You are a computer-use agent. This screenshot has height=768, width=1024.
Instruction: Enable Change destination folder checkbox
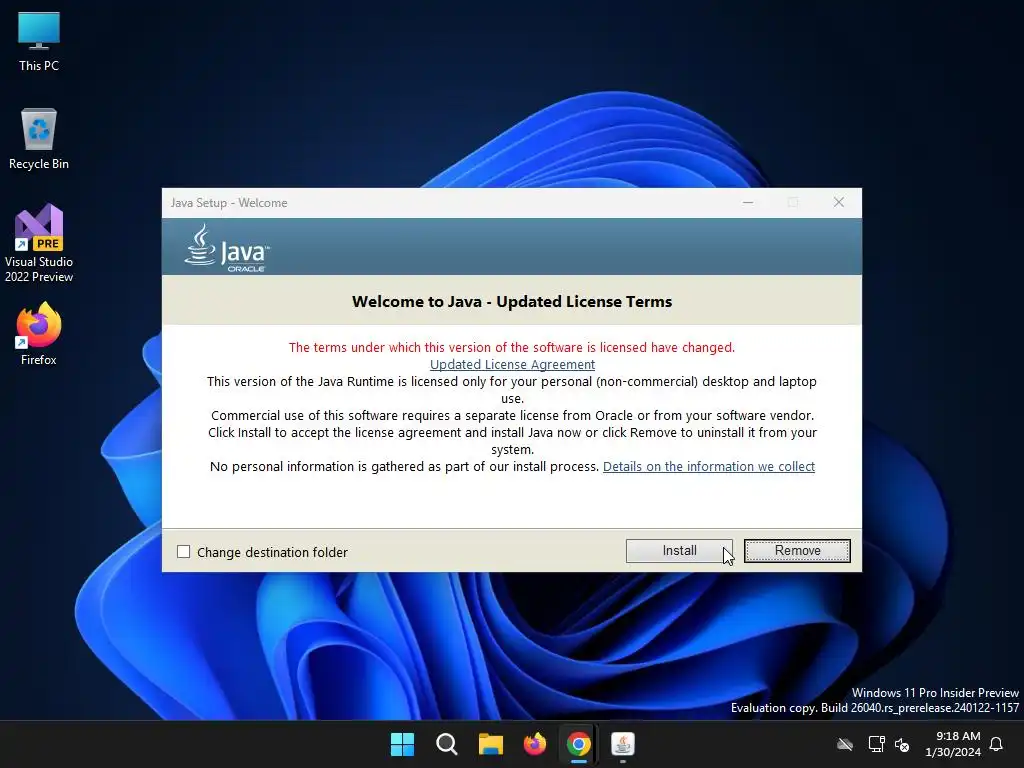click(x=184, y=552)
